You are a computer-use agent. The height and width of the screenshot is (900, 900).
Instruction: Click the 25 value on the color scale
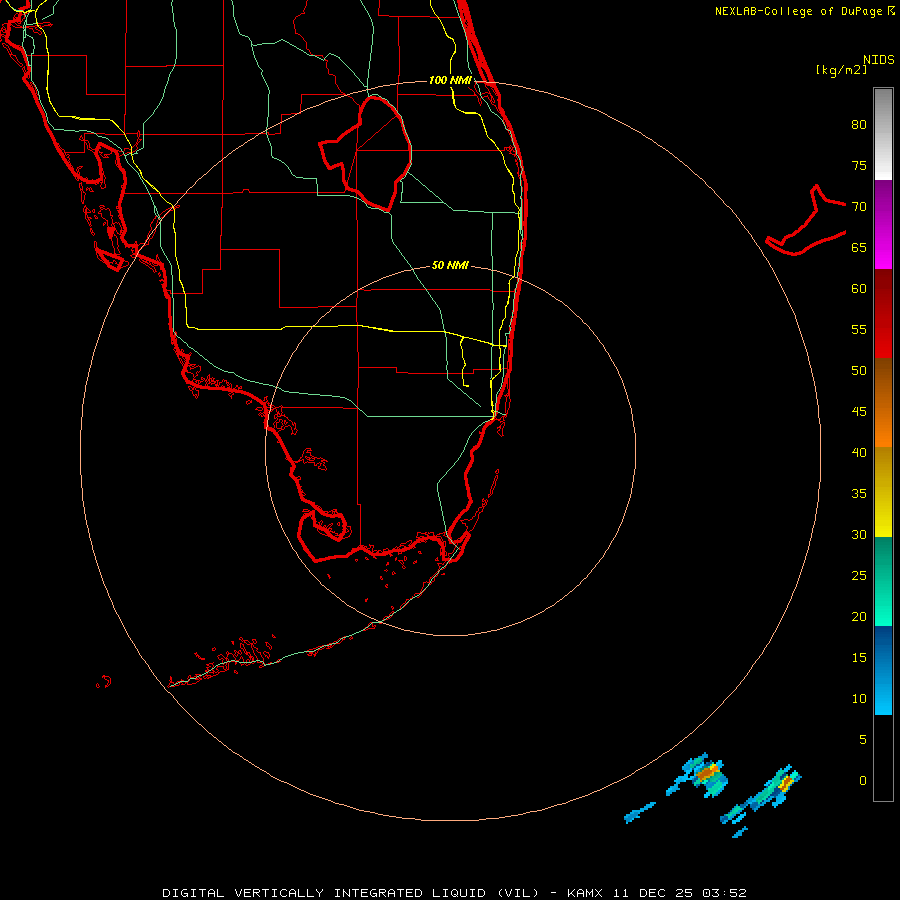pos(859,576)
